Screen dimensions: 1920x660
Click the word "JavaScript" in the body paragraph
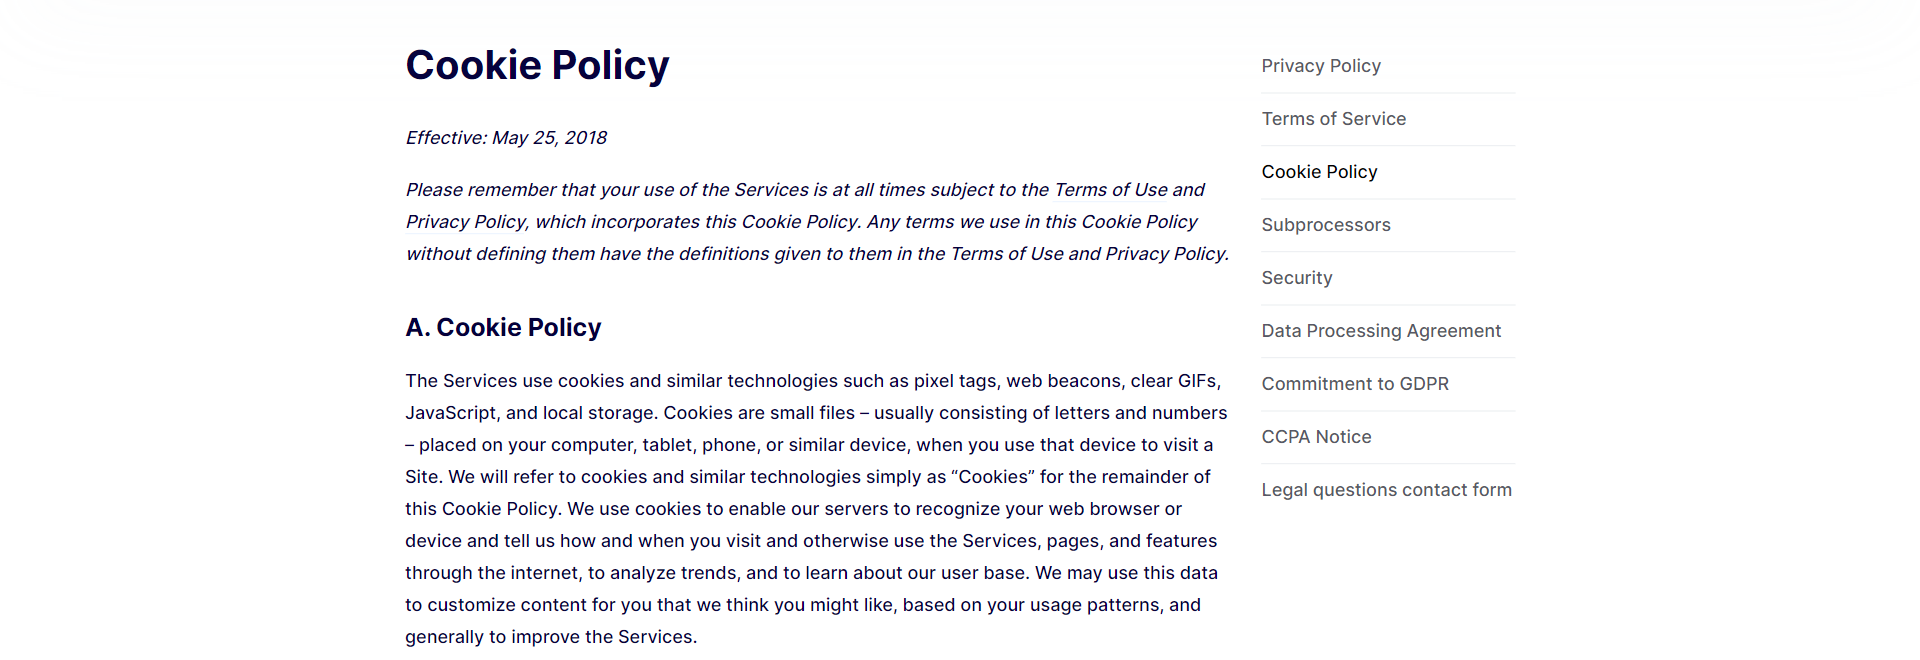[450, 413]
